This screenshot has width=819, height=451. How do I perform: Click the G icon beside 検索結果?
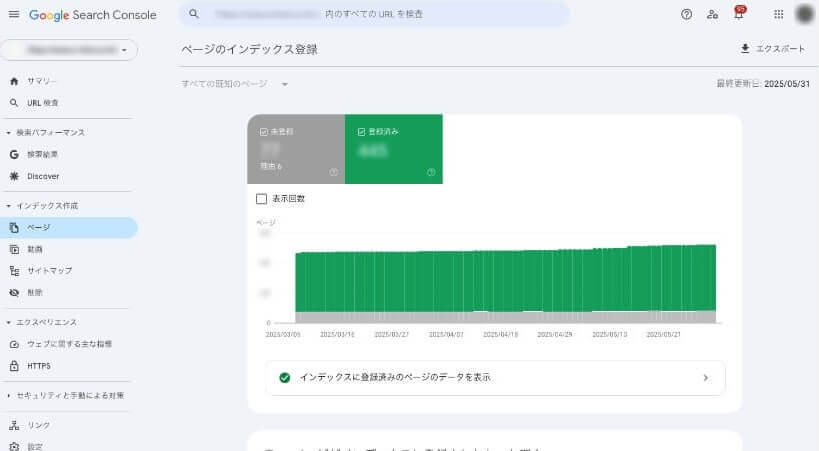coord(14,154)
